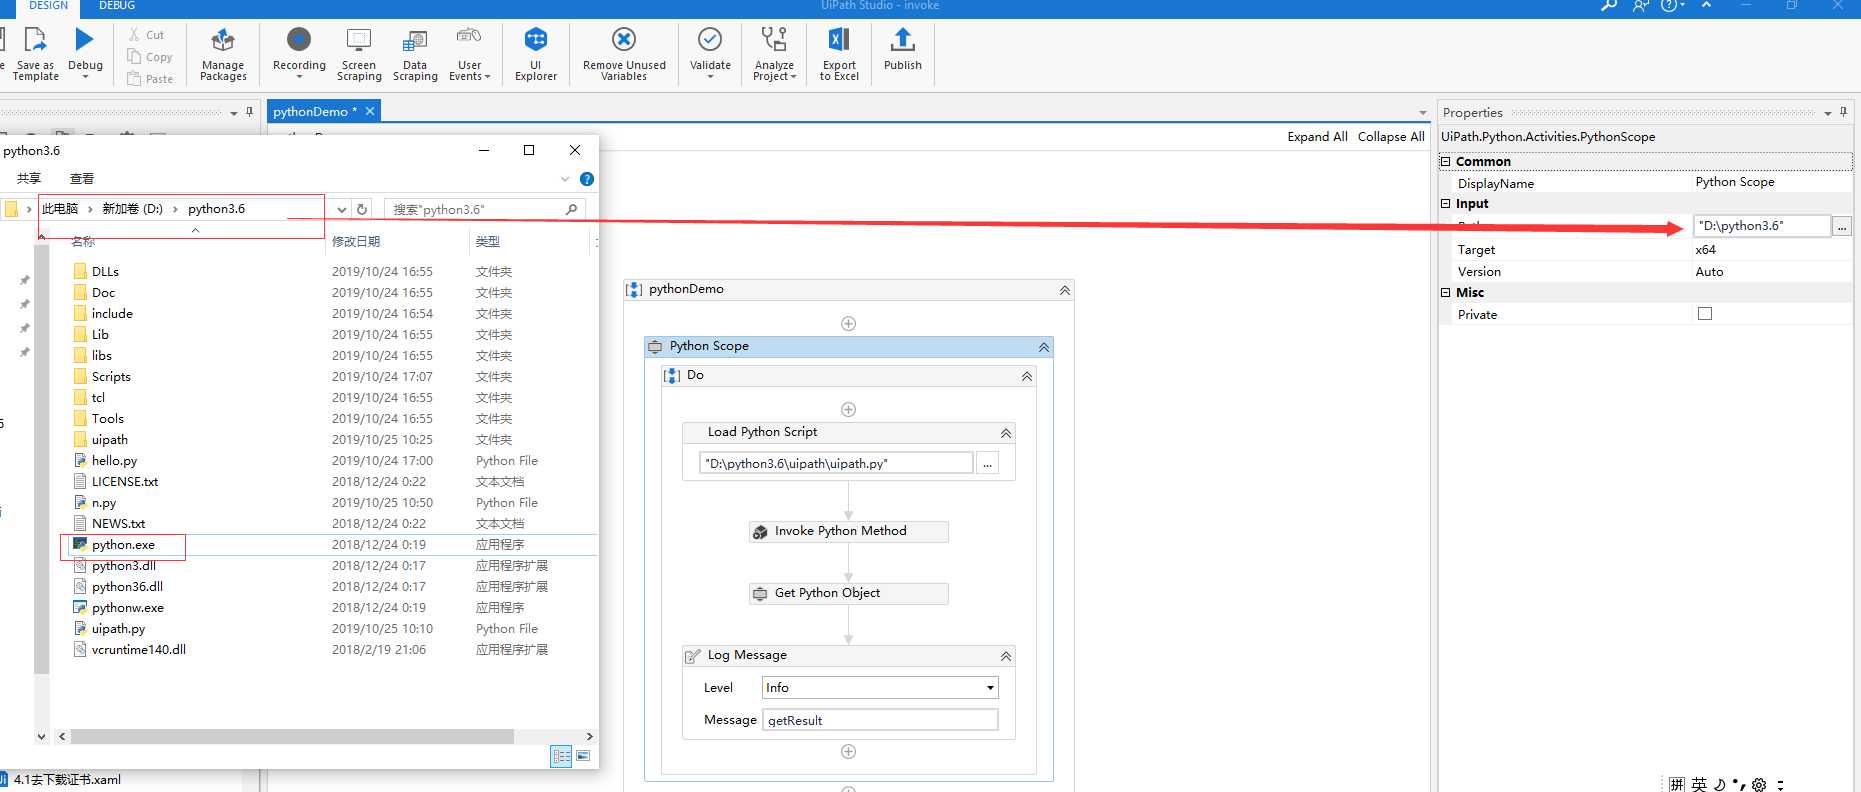This screenshot has height=792, width=1861.
Task: Click the Debug play icon
Action: tap(85, 40)
